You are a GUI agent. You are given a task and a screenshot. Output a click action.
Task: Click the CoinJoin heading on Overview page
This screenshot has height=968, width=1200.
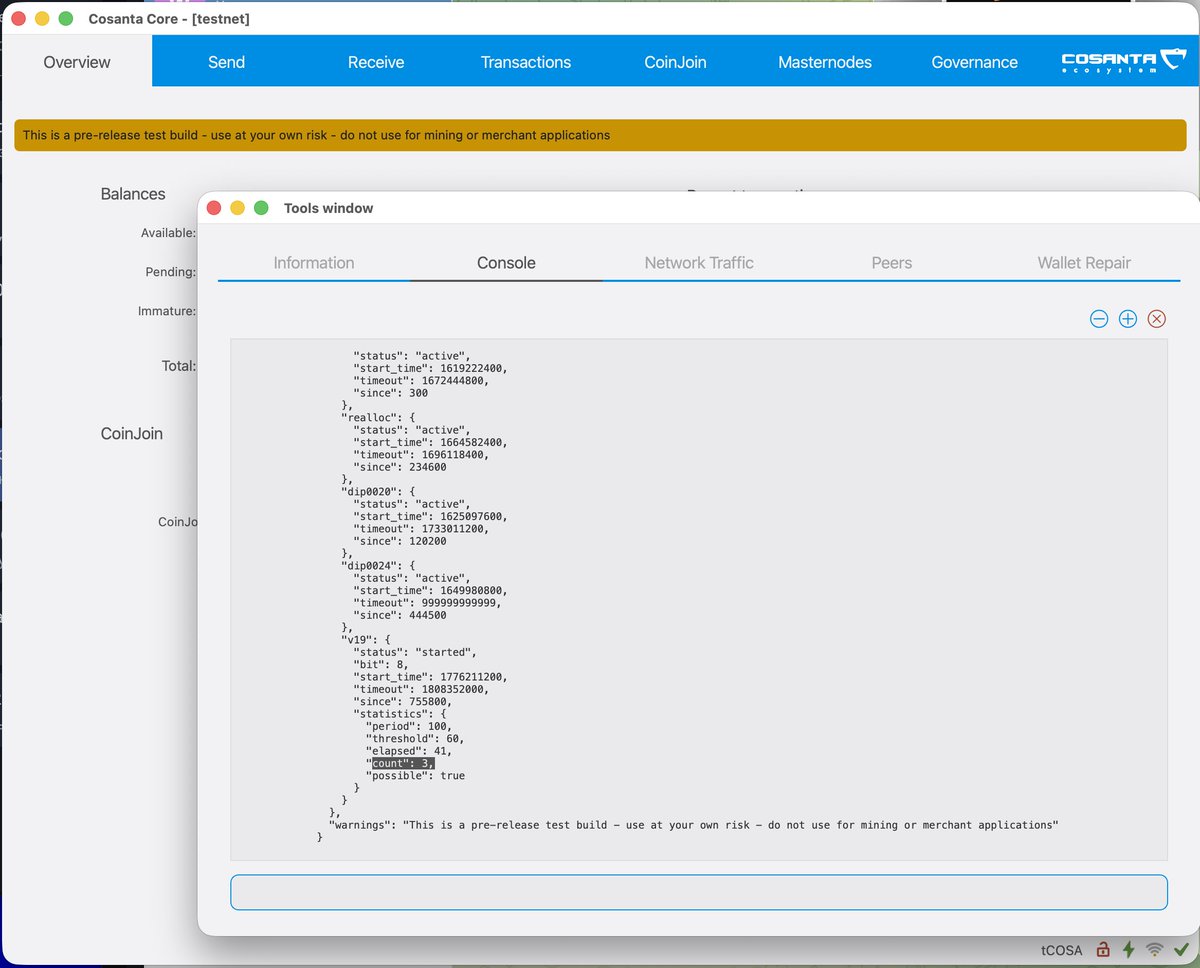coord(131,434)
